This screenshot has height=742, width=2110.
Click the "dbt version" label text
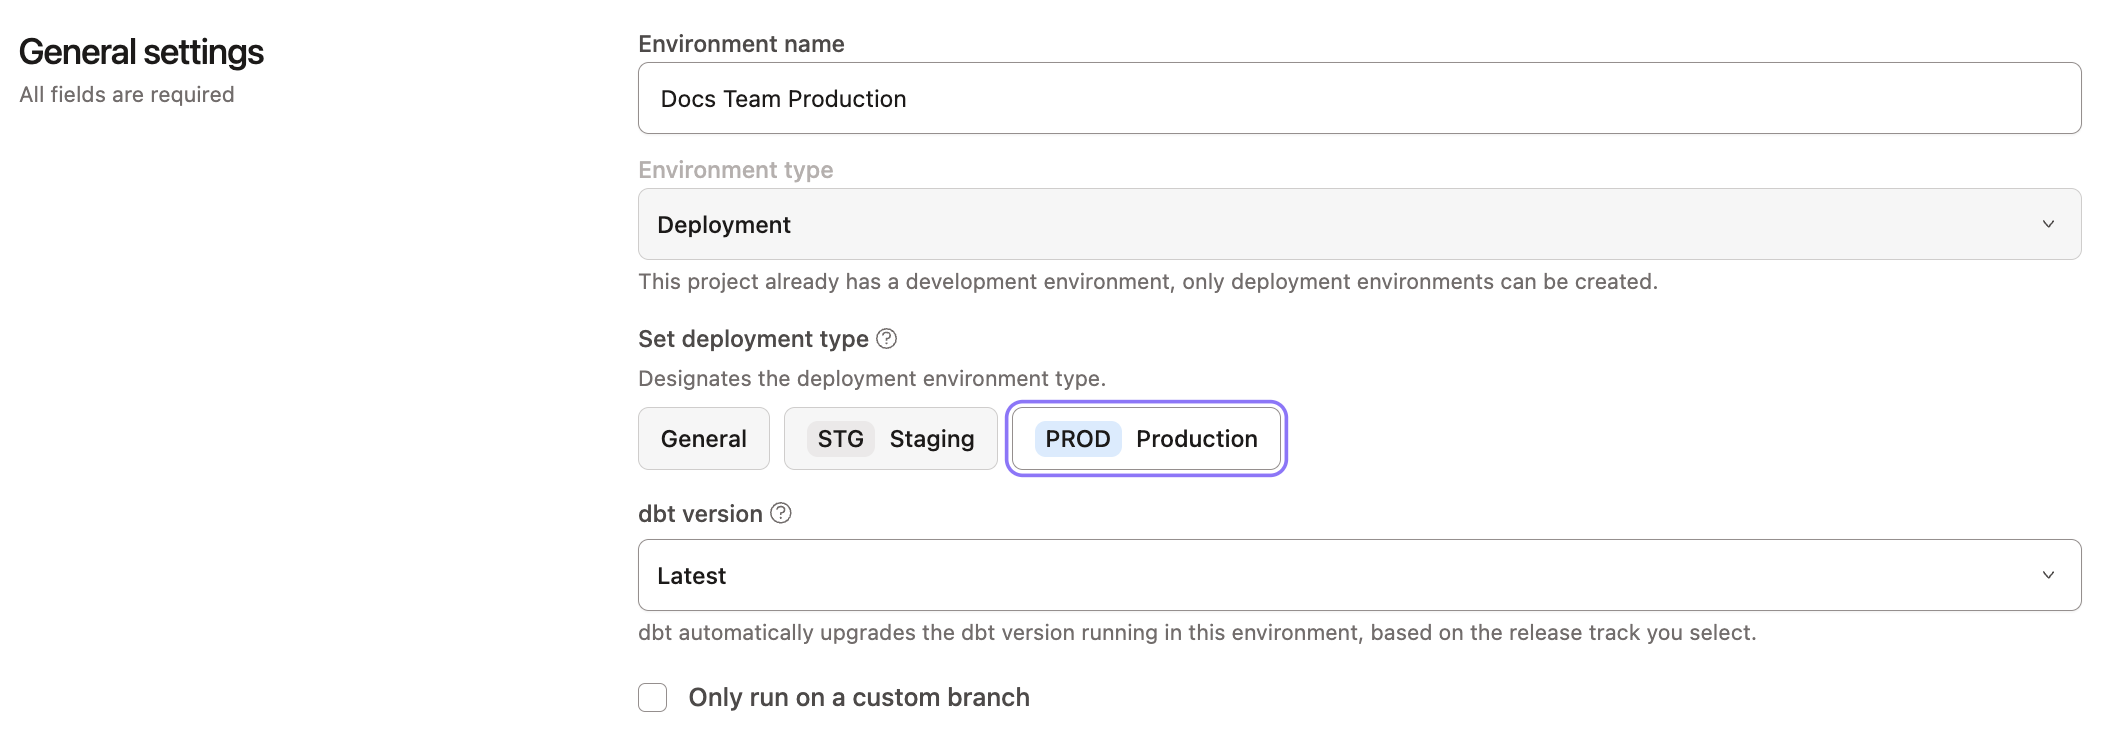[x=700, y=514]
